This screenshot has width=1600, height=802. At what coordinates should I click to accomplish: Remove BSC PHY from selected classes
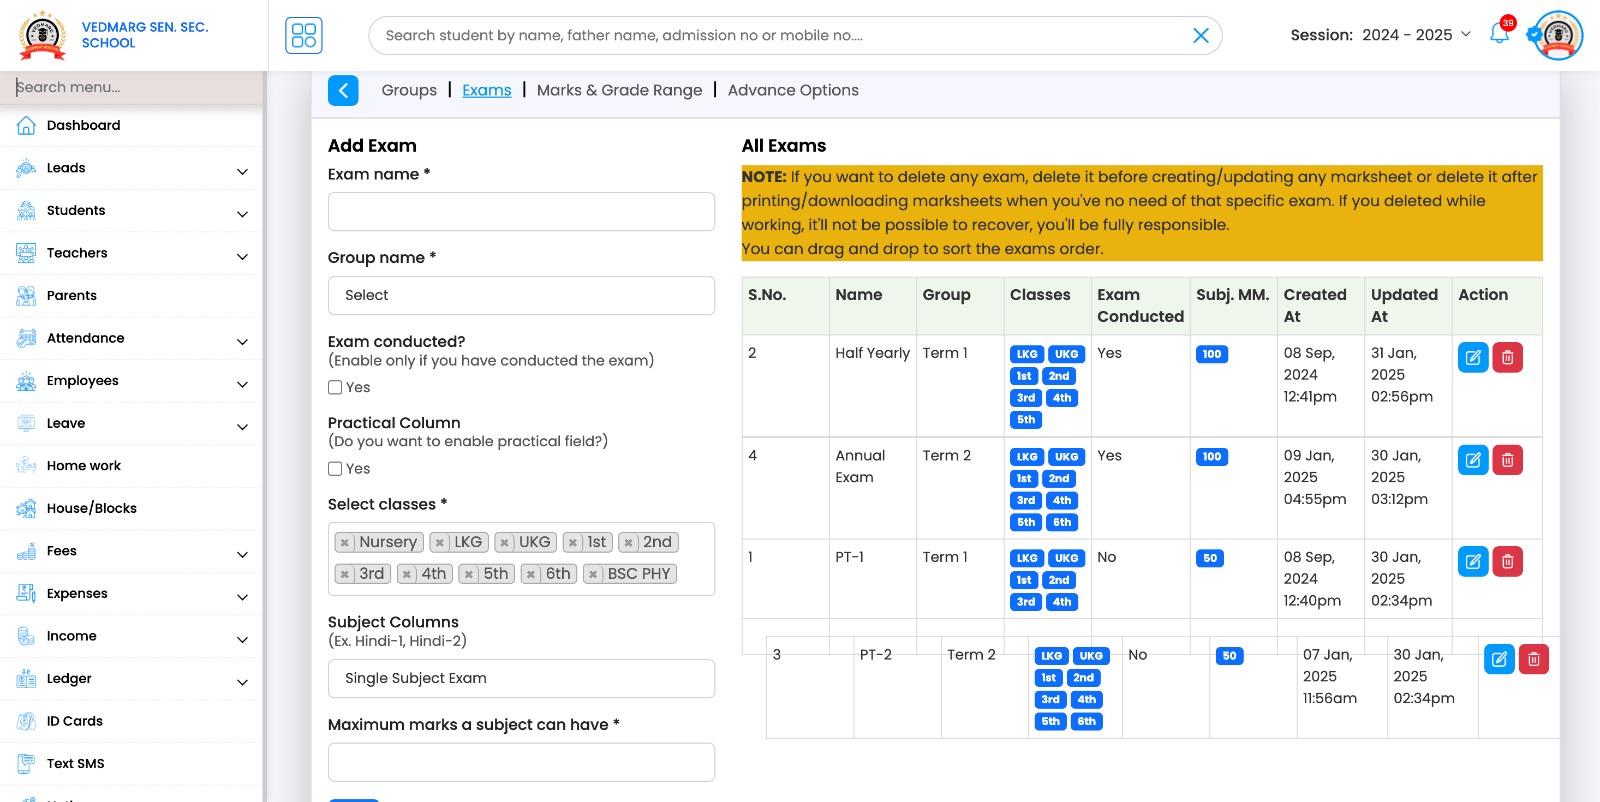pos(593,574)
